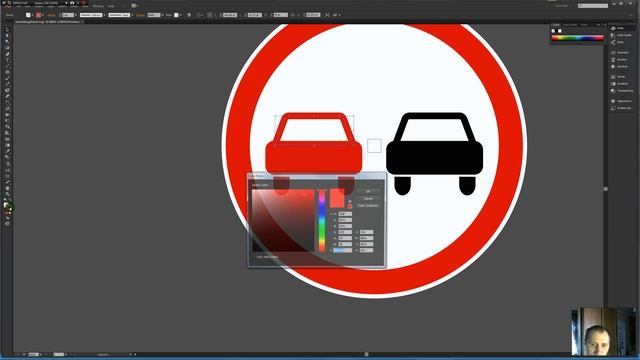Select the Color tab in top-right panel
The image size is (640, 360).
click(556, 25)
